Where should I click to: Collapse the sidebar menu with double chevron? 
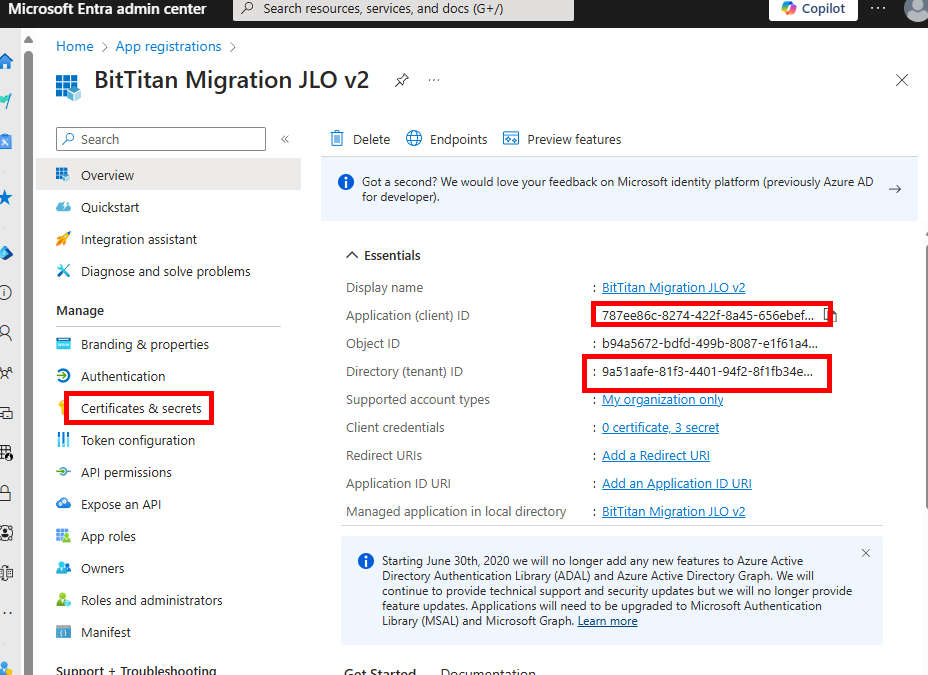pyautogui.click(x=285, y=139)
